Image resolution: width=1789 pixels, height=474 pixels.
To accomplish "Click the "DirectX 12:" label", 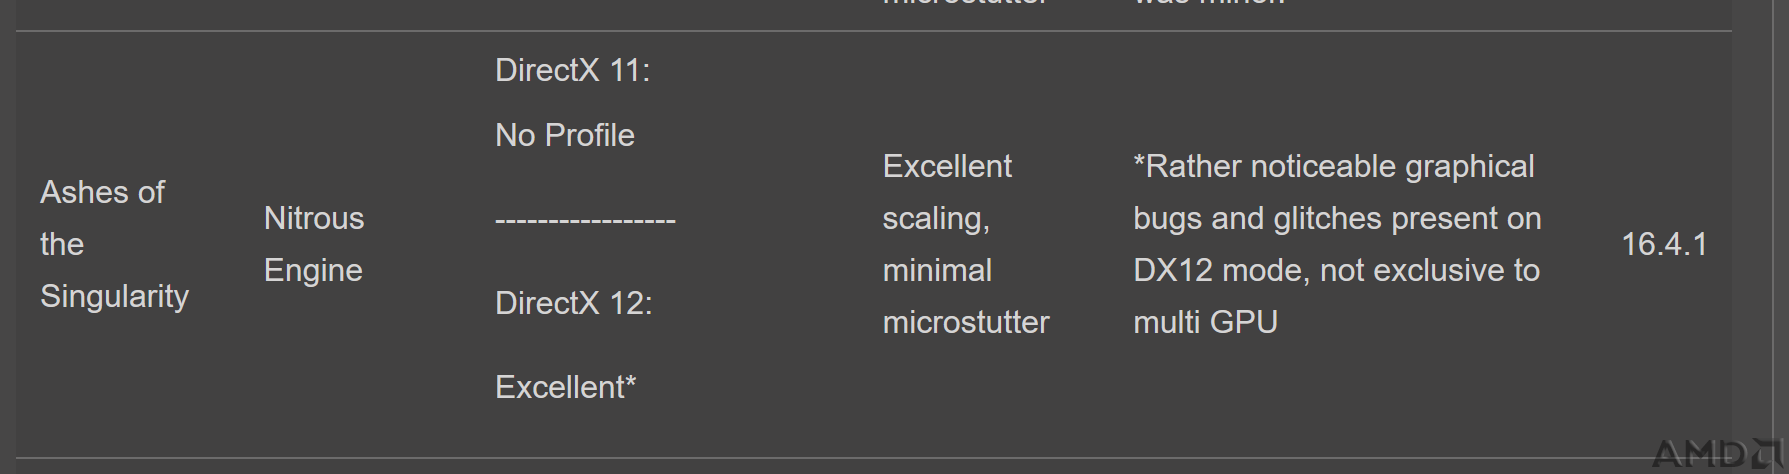I will (574, 303).
